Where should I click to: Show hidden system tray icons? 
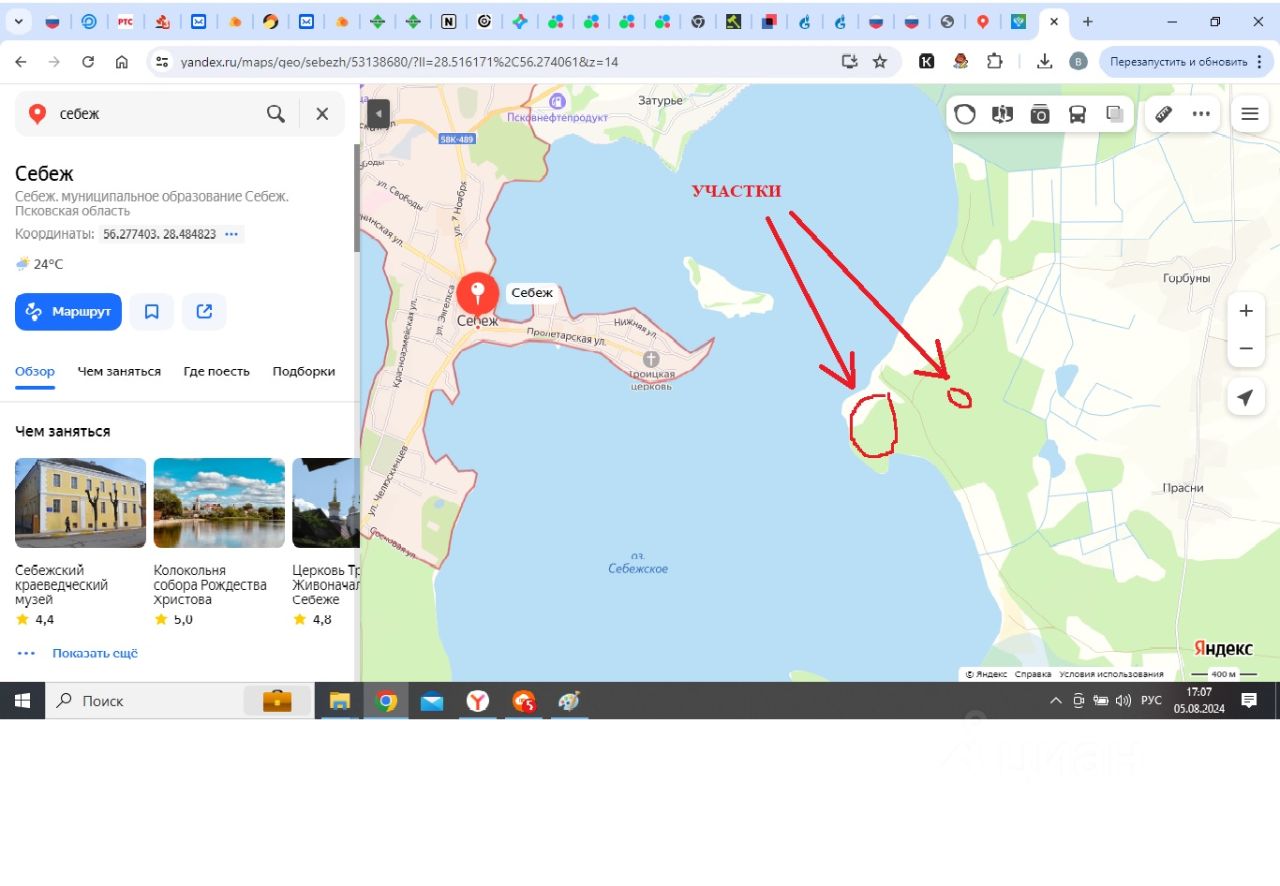[1055, 701]
